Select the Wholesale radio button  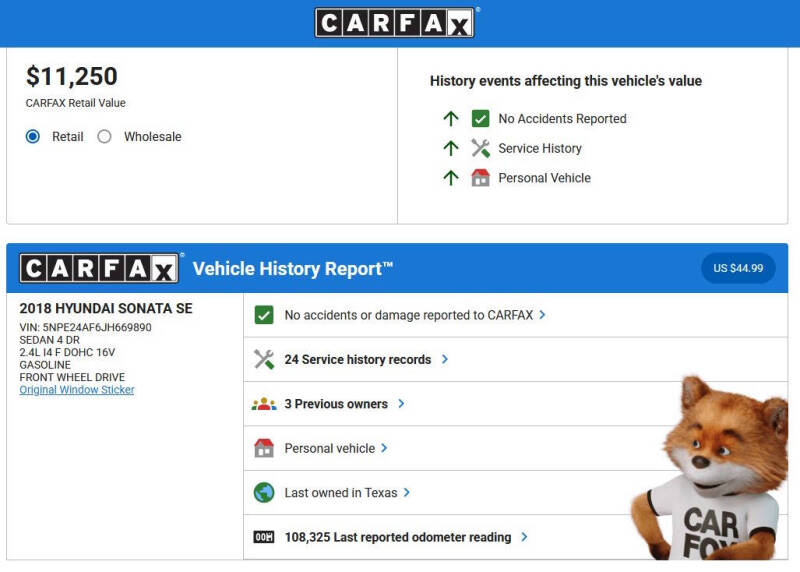[104, 137]
